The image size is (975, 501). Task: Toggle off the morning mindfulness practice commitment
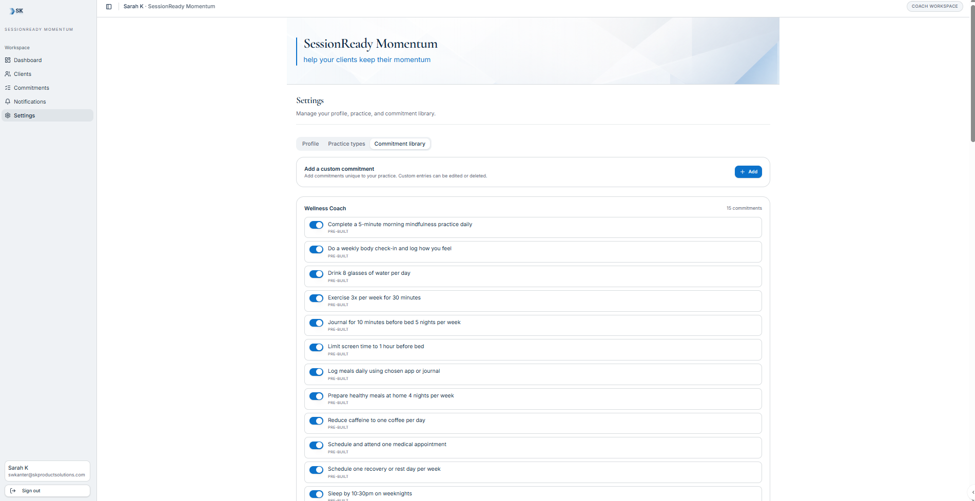[317, 225]
